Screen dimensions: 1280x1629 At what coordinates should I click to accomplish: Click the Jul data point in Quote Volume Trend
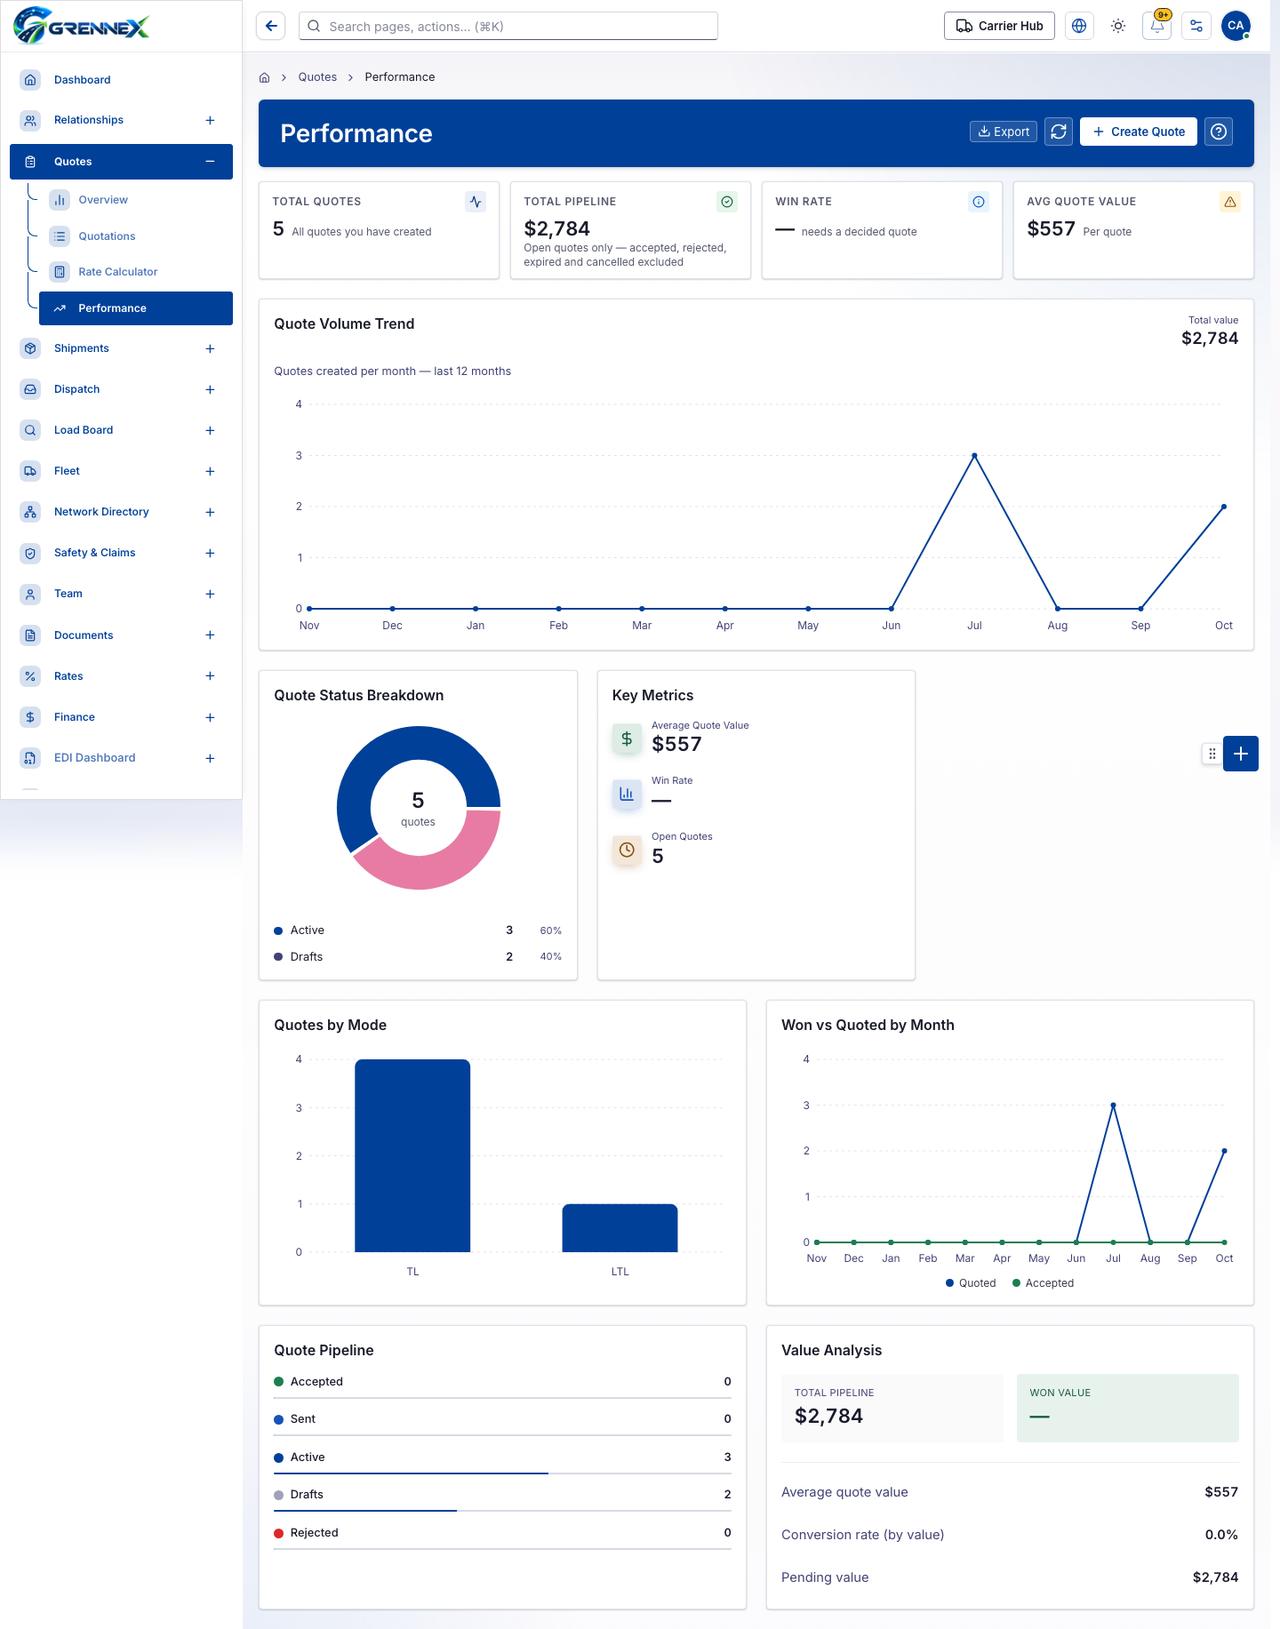click(974, 455)
